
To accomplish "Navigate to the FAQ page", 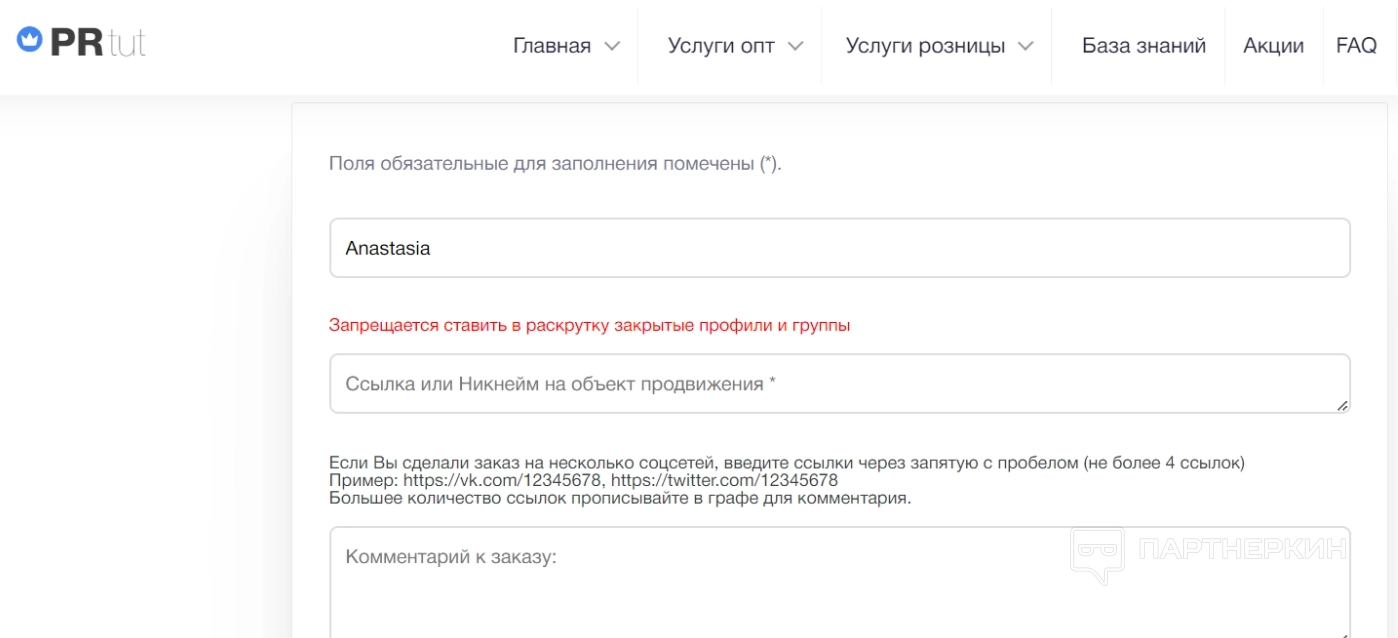I will tap(1356, 46).
